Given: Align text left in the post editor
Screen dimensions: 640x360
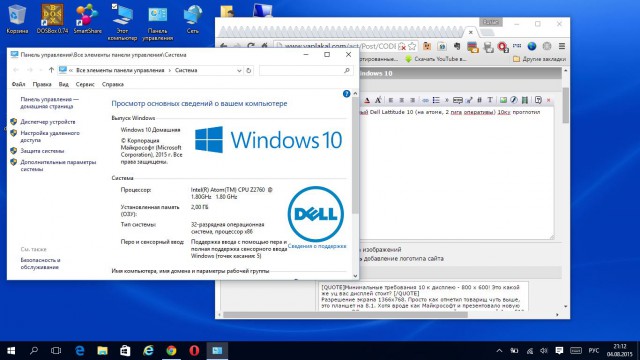Looking at the screenshot, I should pos(391,100).
